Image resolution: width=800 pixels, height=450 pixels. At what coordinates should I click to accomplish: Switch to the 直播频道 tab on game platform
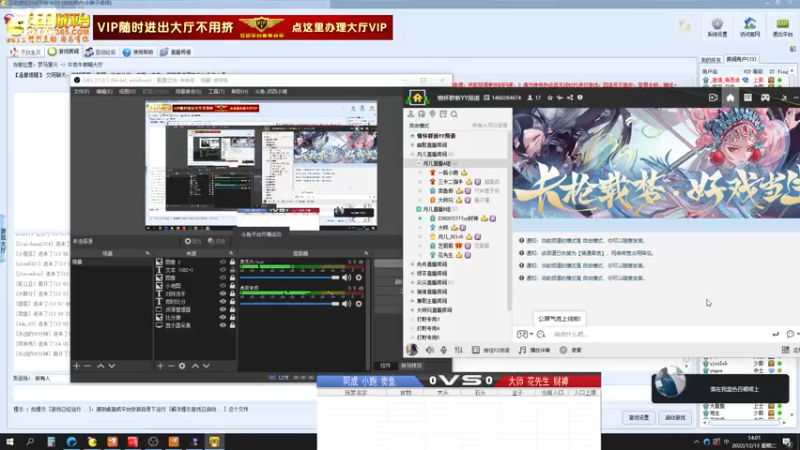coord(176,52)
